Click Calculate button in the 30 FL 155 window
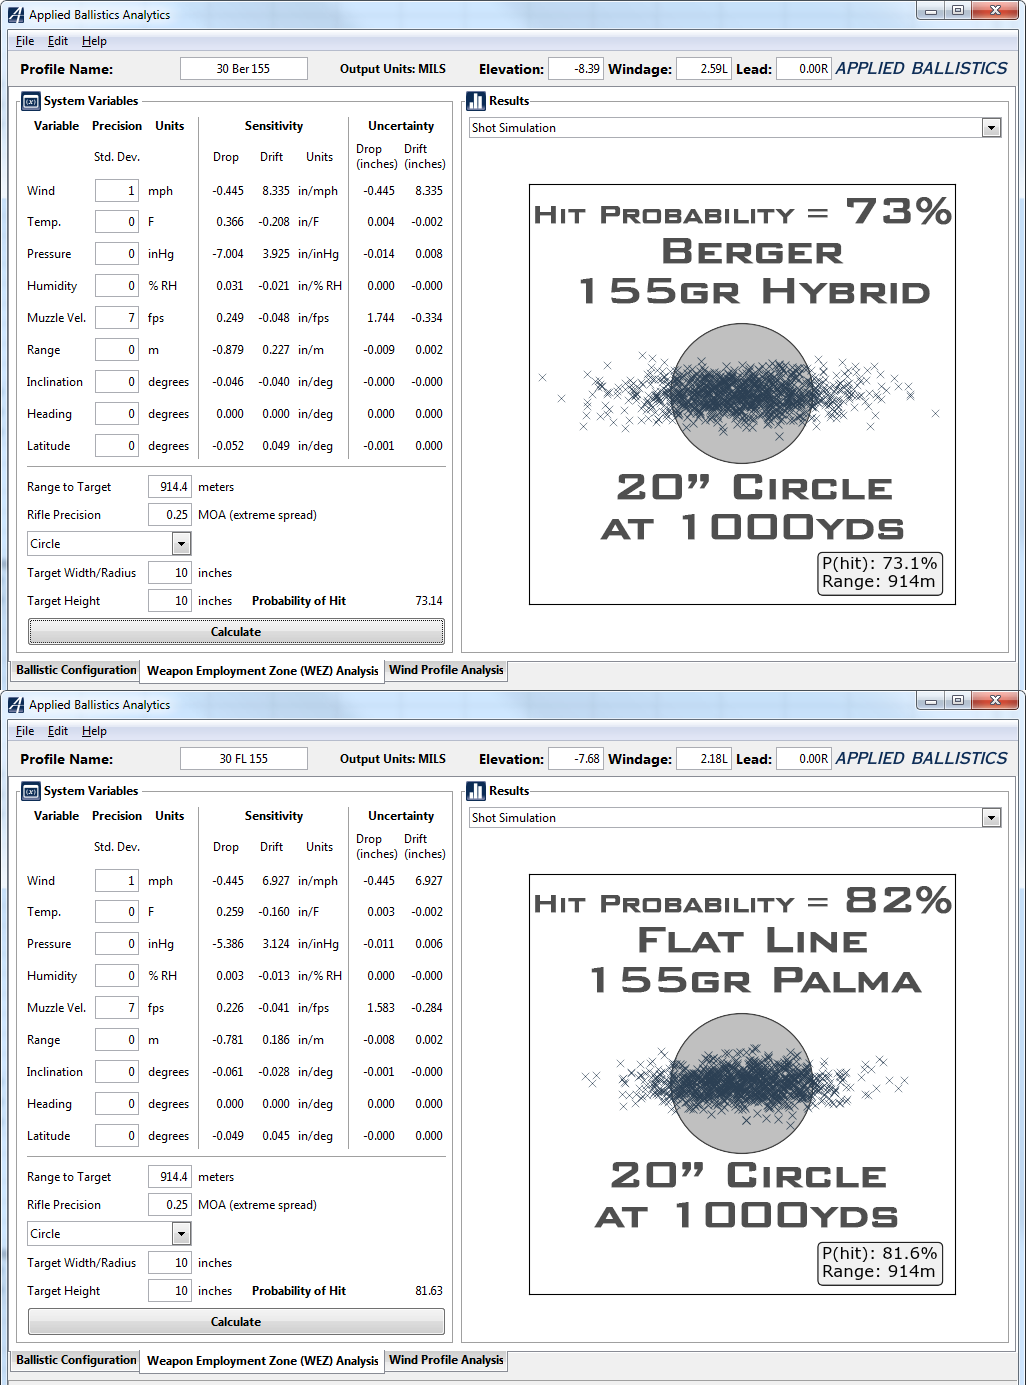Screen dimensions: 1026x1385 click(236, 1322)
